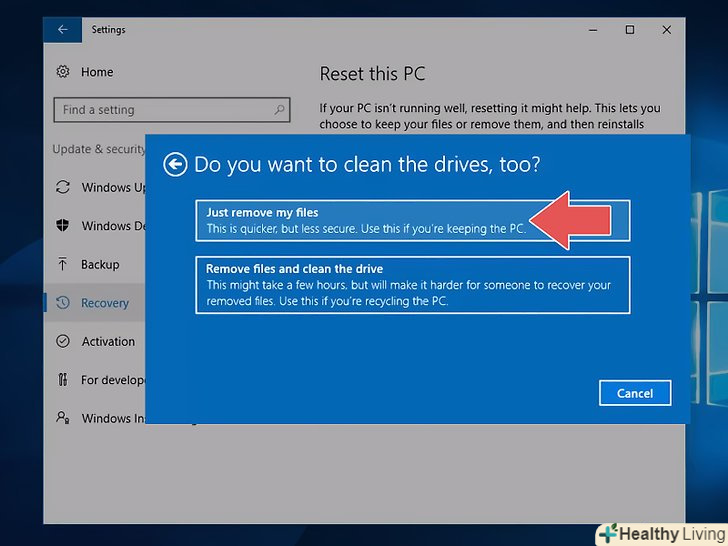This screenshot has height=546, width=728.
Task: Open the Backup settings page
Action: pyautogui.click(x=100, y=265)
